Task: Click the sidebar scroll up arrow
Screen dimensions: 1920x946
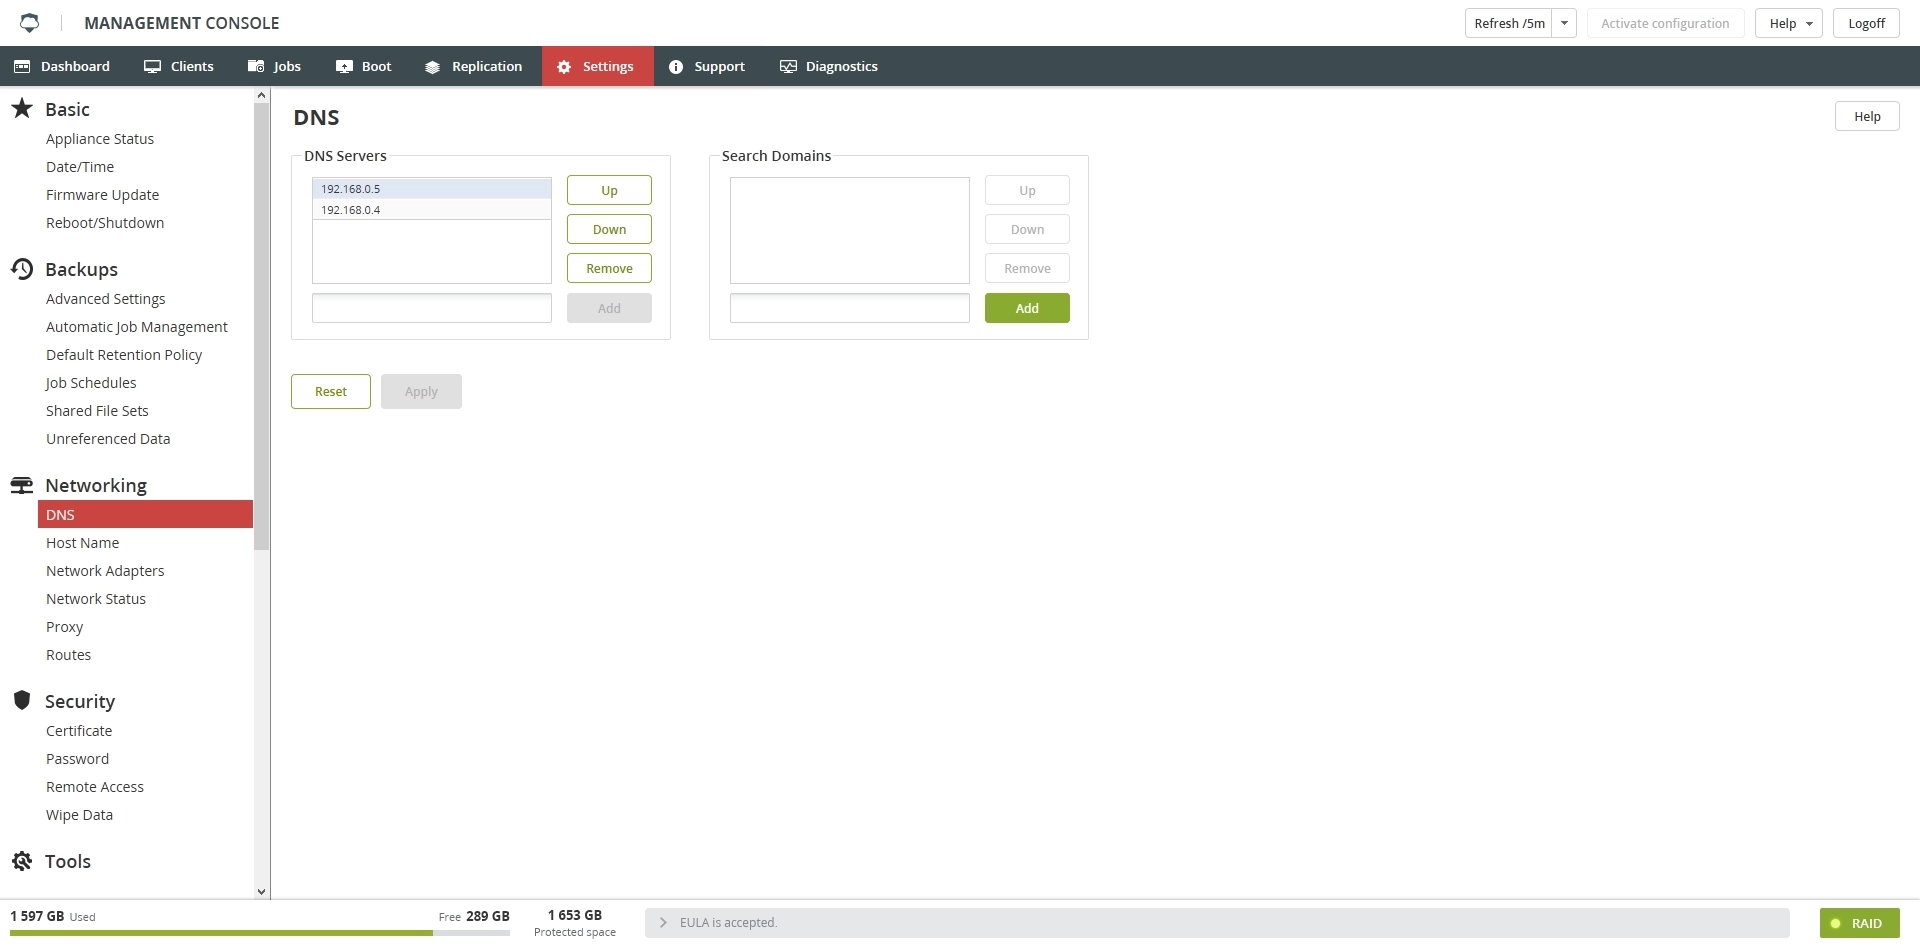Action: [261, 96]
